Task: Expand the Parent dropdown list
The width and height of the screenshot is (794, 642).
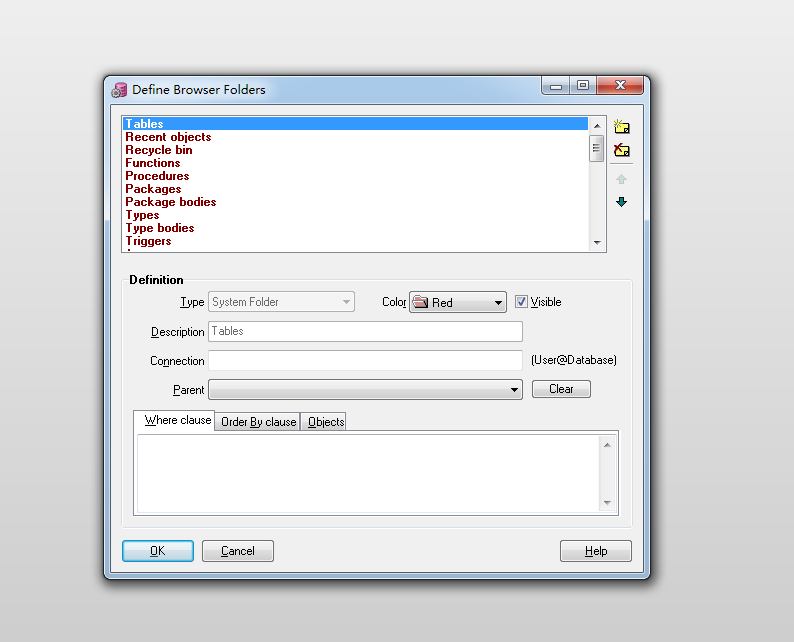Action: point(366,389)
